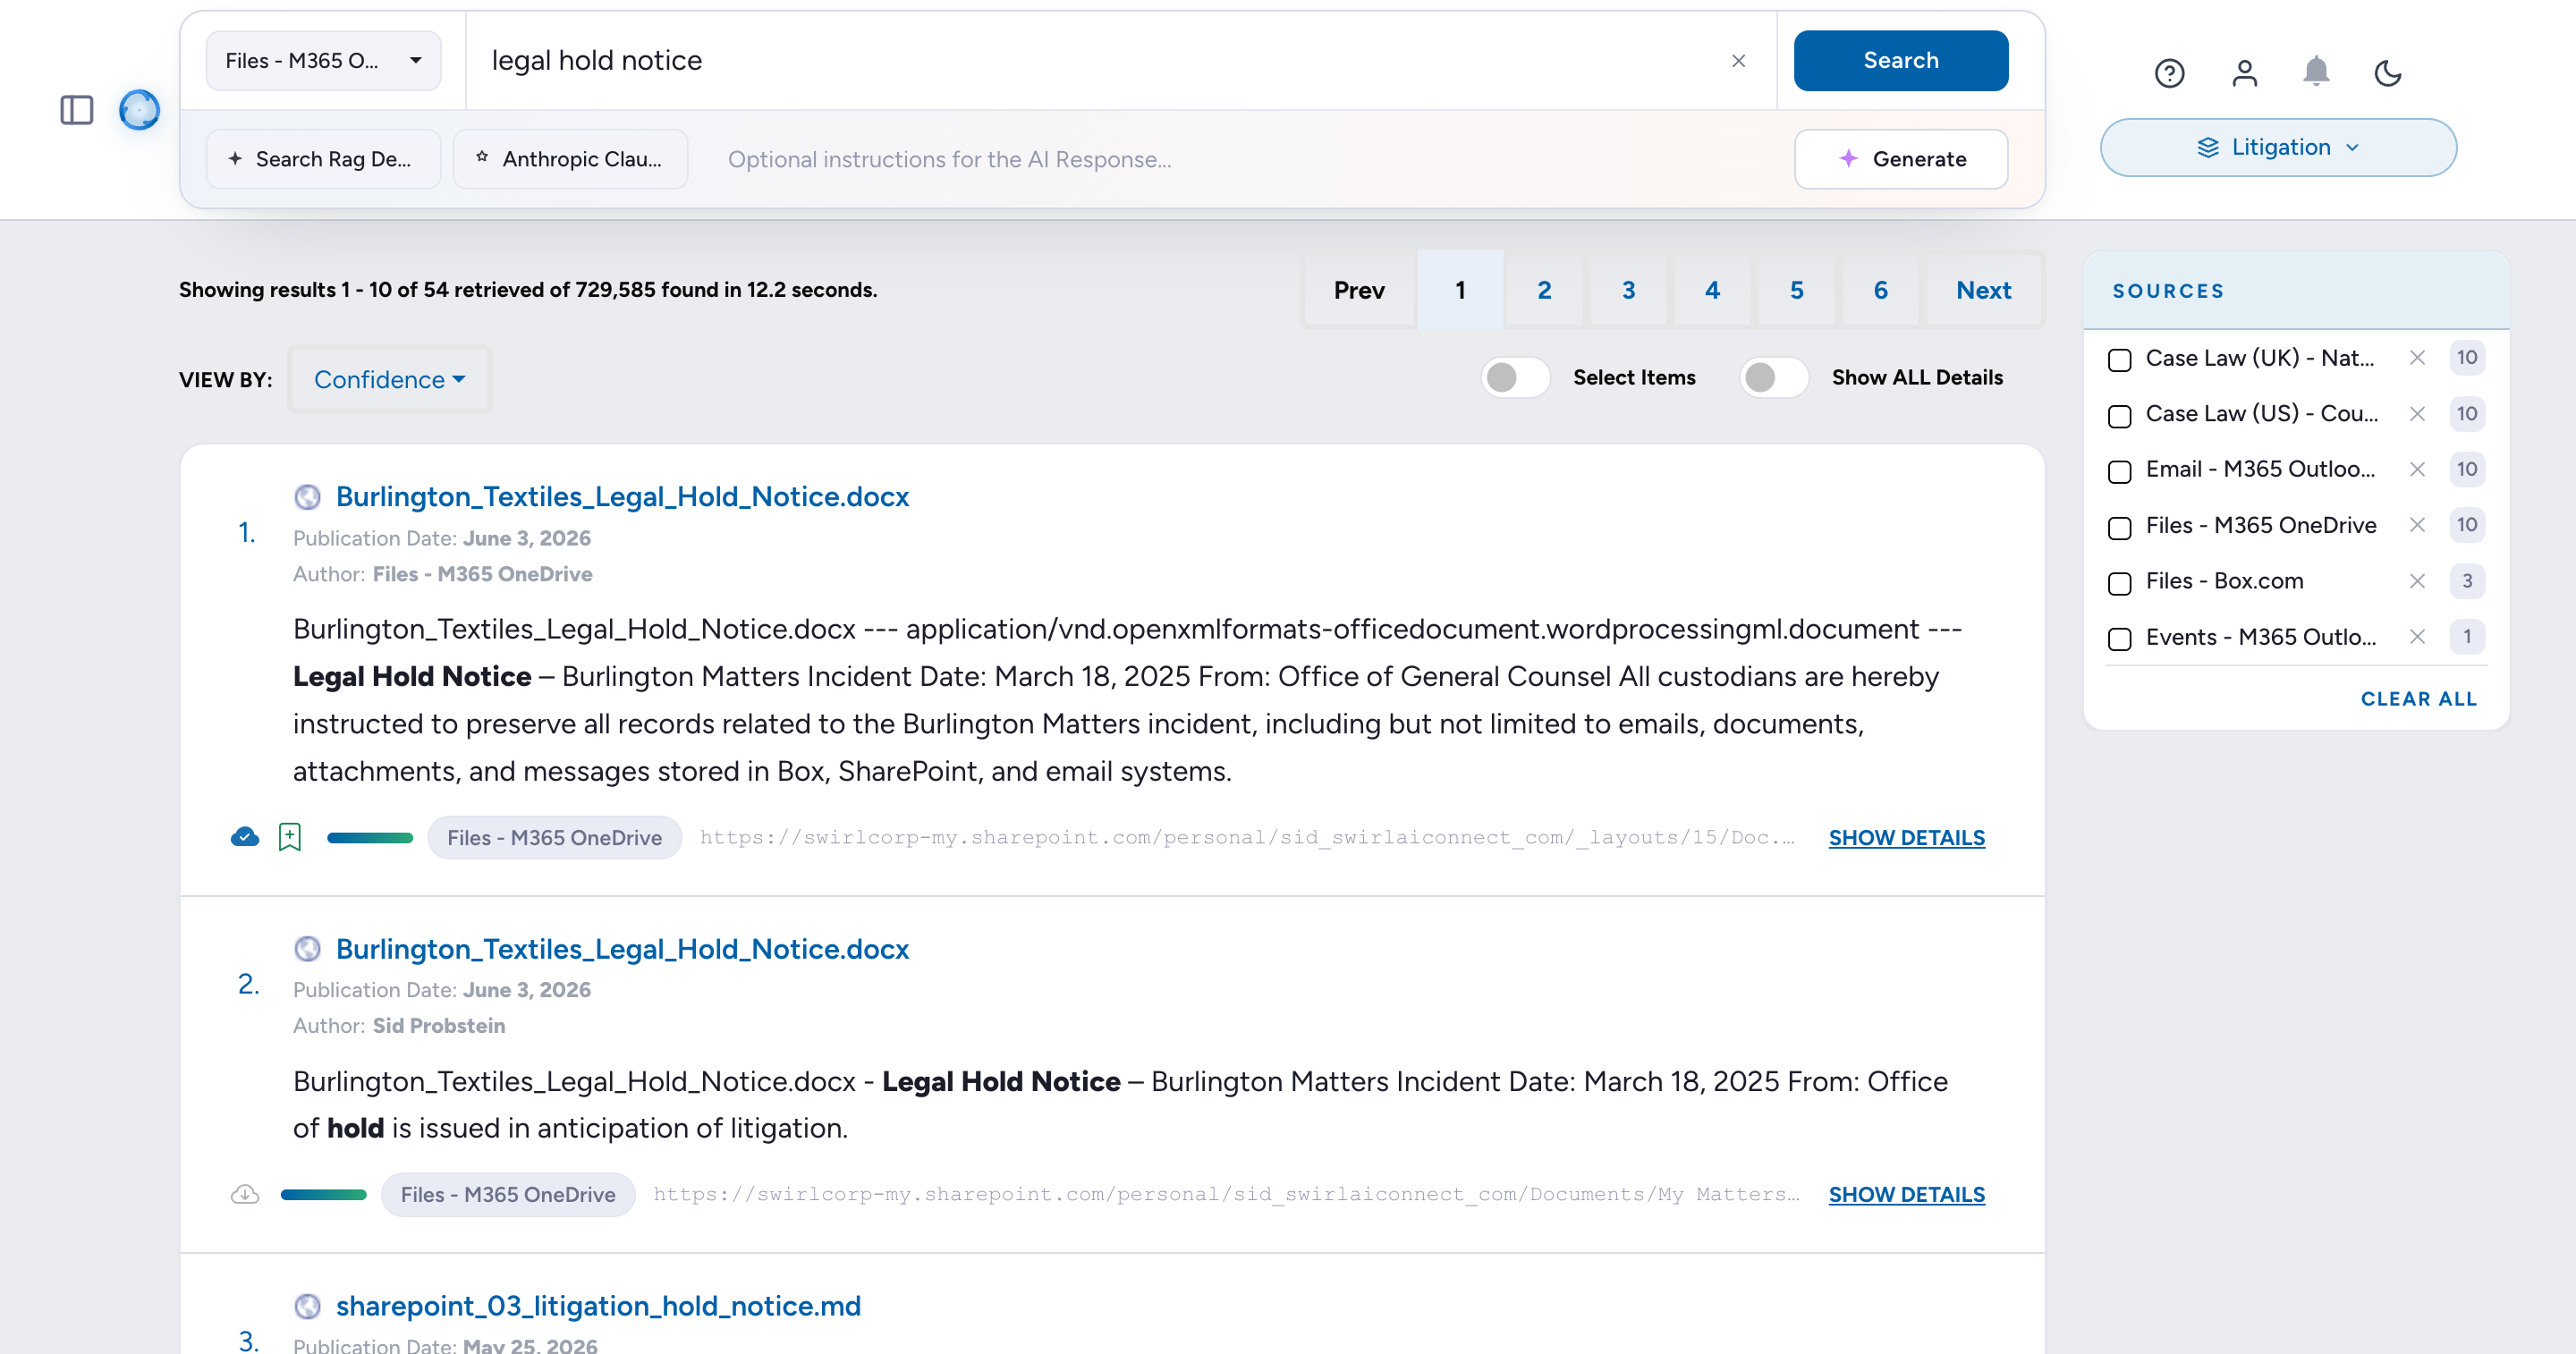
Task: Remove the Events - M365 Outlook source with X
Action: 2417,637
